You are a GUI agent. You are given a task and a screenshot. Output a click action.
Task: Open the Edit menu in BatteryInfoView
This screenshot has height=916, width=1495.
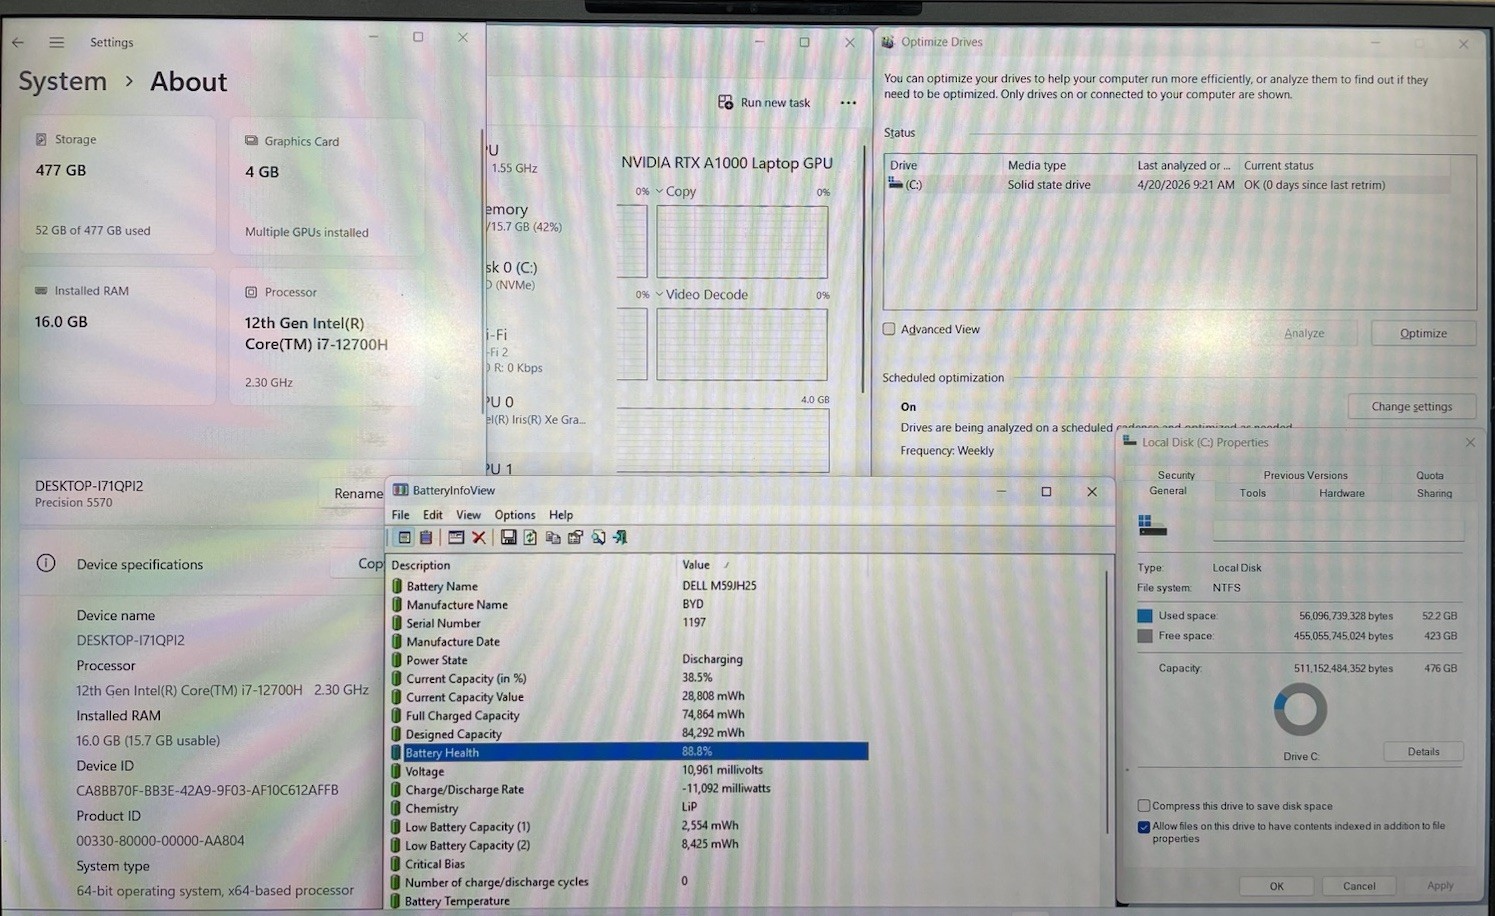(433, 515)
